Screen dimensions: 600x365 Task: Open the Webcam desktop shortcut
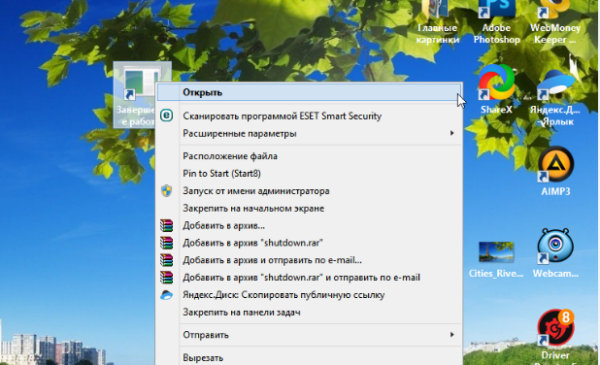coord(556,253)
